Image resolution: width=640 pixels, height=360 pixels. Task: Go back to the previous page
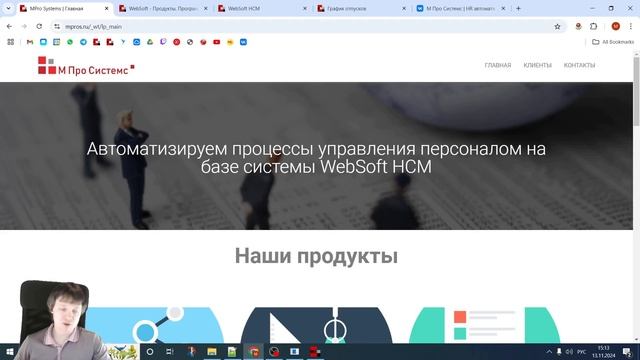9,27
